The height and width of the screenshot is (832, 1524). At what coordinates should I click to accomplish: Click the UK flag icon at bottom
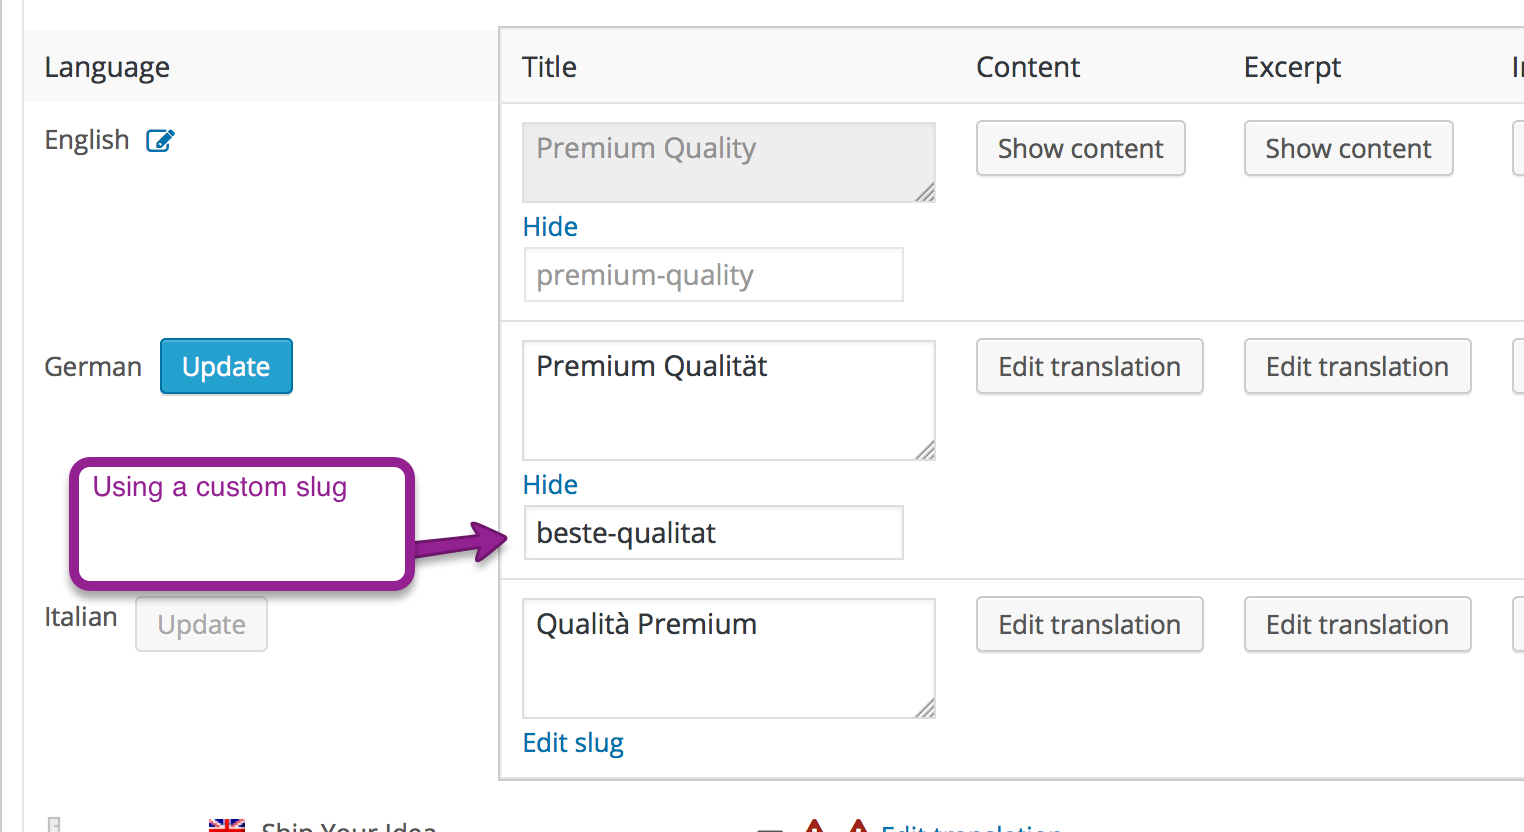[x=226, y=826]
